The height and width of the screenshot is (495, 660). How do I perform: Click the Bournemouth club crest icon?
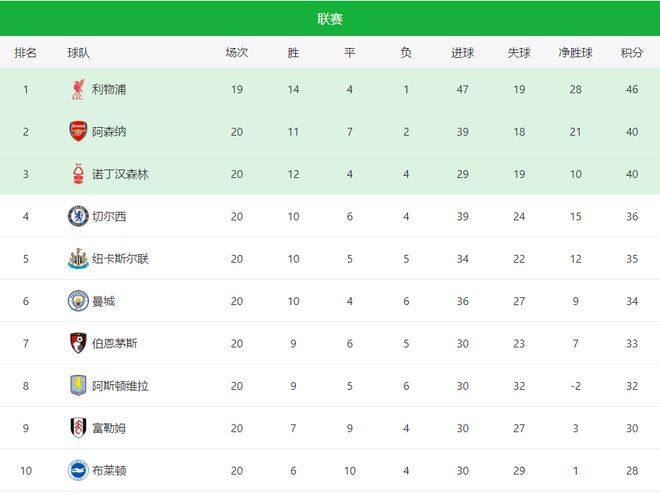click(x=77, y=343)
